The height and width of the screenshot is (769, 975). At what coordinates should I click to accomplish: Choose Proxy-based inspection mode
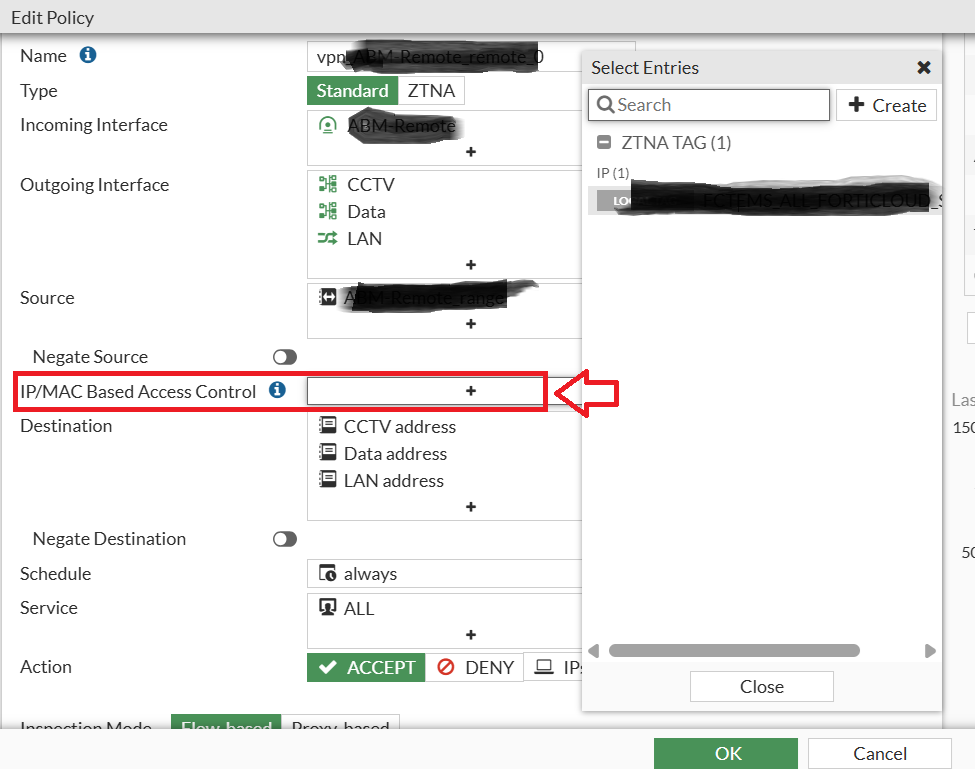(340, 722)
